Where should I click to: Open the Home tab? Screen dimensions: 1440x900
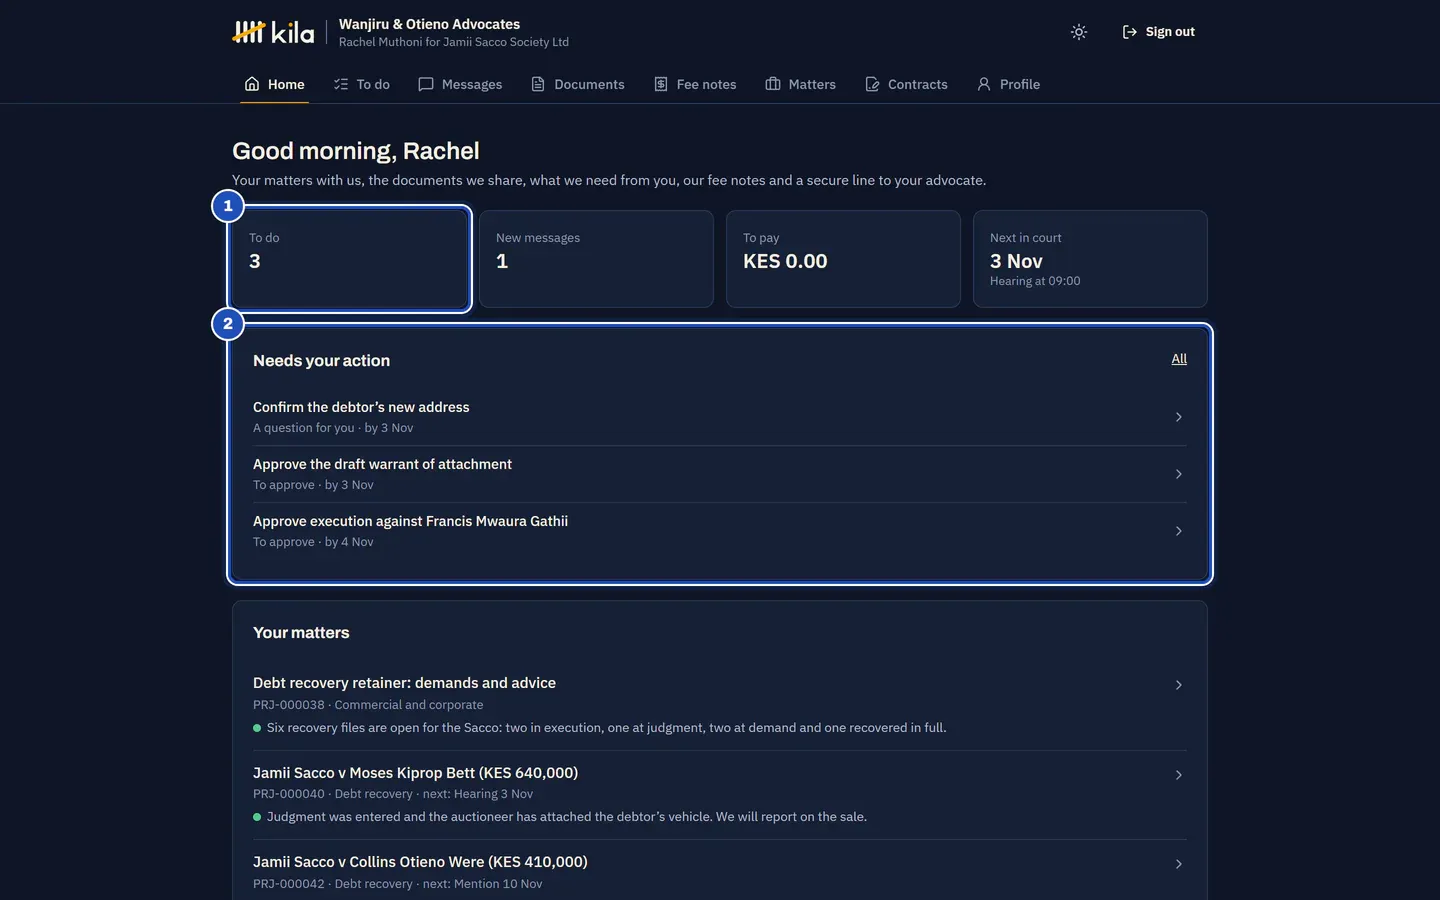pyautogui.click(x=275, y=84)
